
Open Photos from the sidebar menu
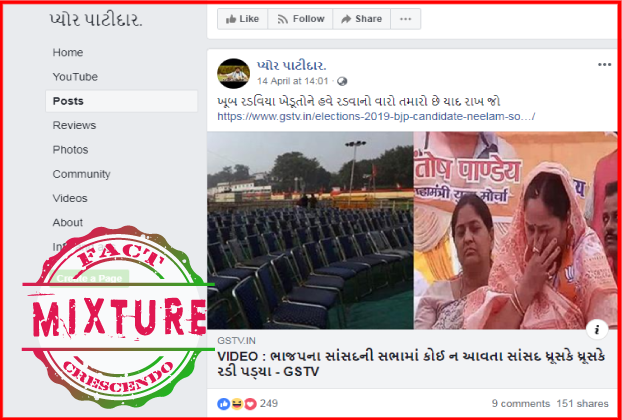tap(70, 150)
